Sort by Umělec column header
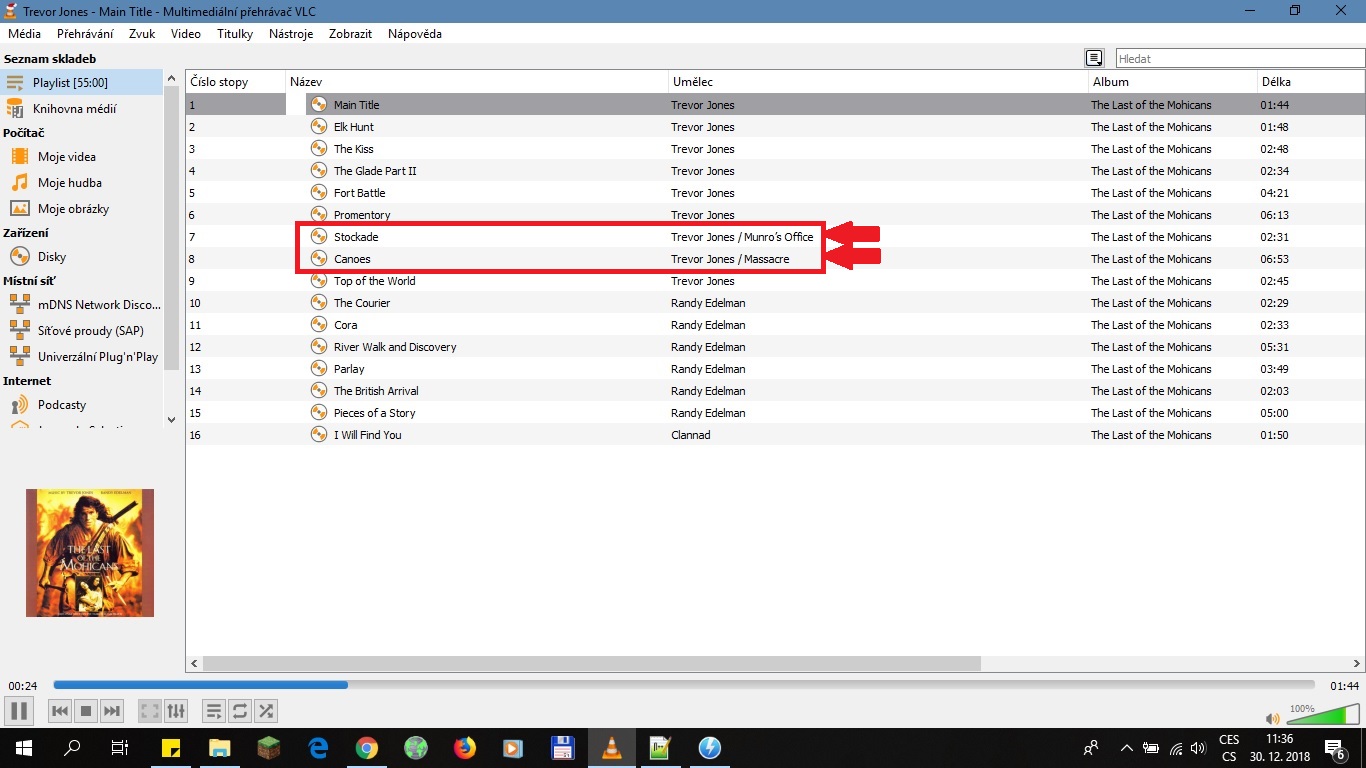Image resolution: width=1366 pixels, height=768 pixels. 878,82
